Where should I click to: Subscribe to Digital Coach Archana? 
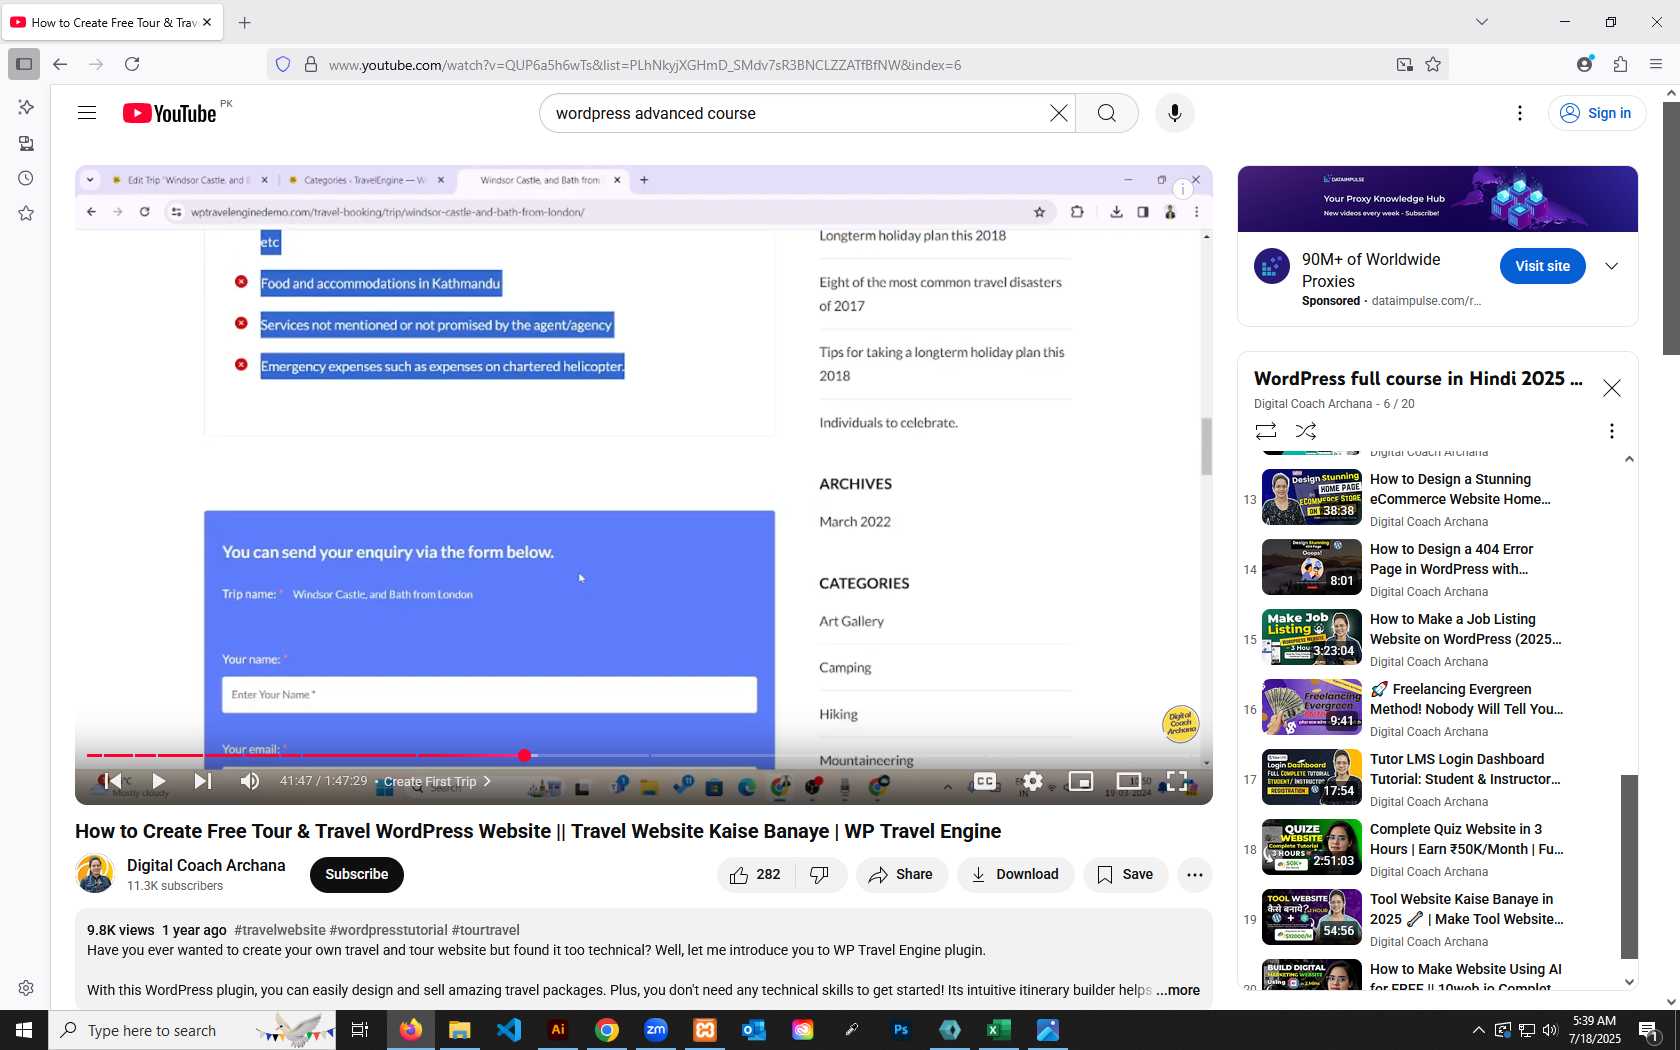point(356,874)
